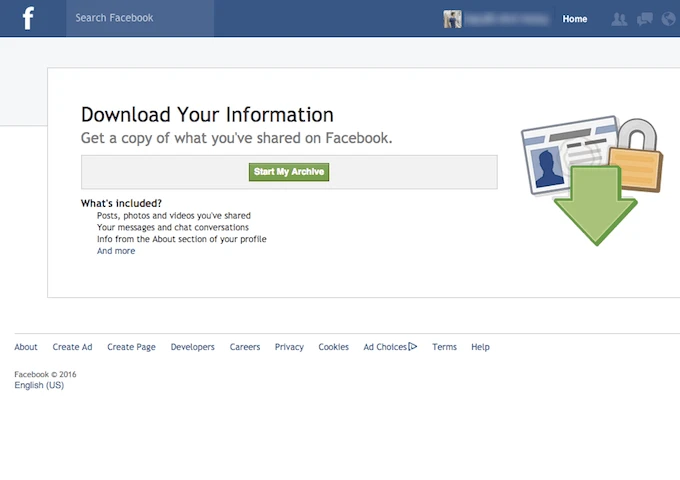
Task: Go to Home in the top bar
Action: 575,19
